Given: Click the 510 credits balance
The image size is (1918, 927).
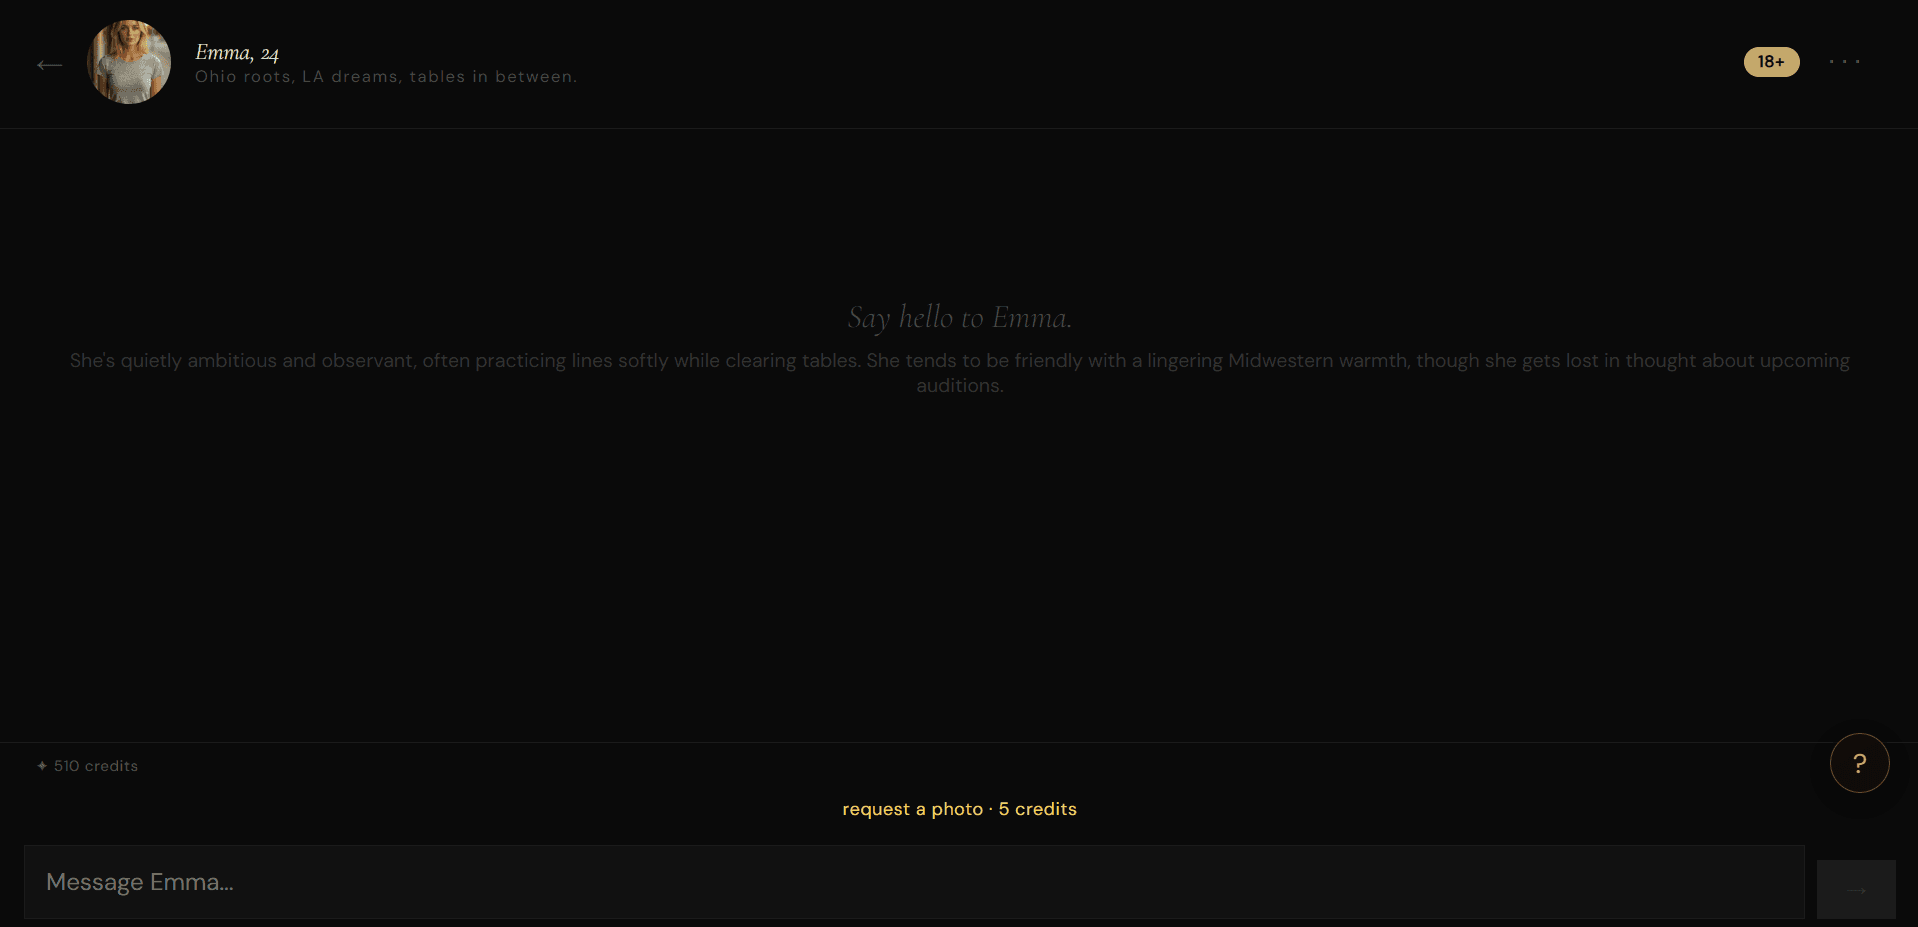Looking at the screenshot, I should [88, 766].
